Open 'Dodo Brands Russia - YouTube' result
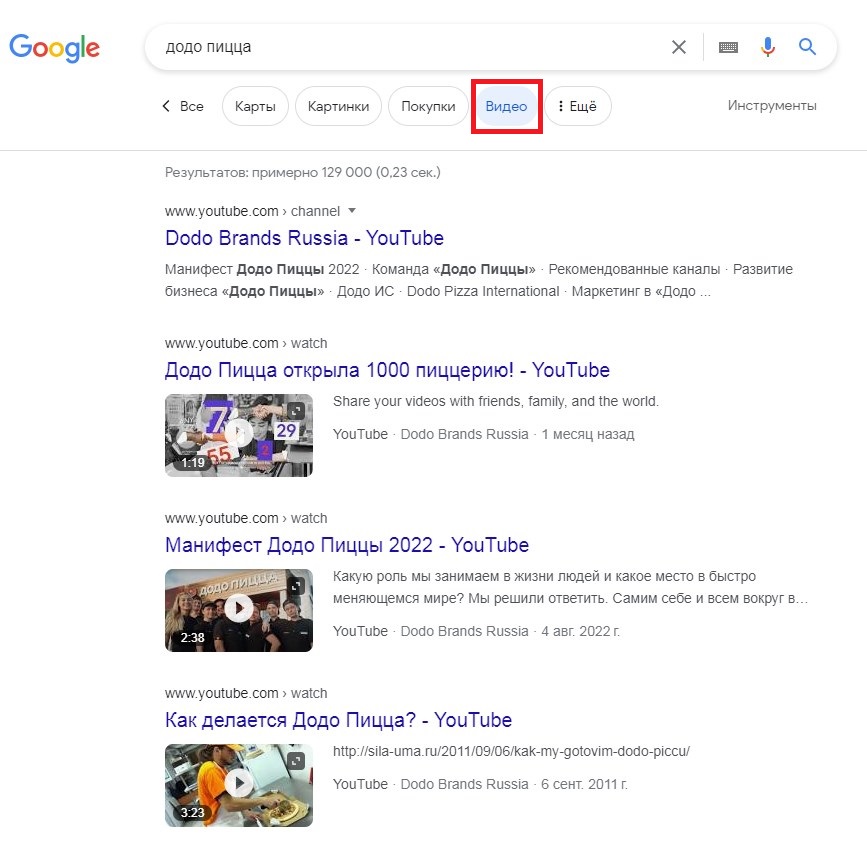 coord(304,238)
